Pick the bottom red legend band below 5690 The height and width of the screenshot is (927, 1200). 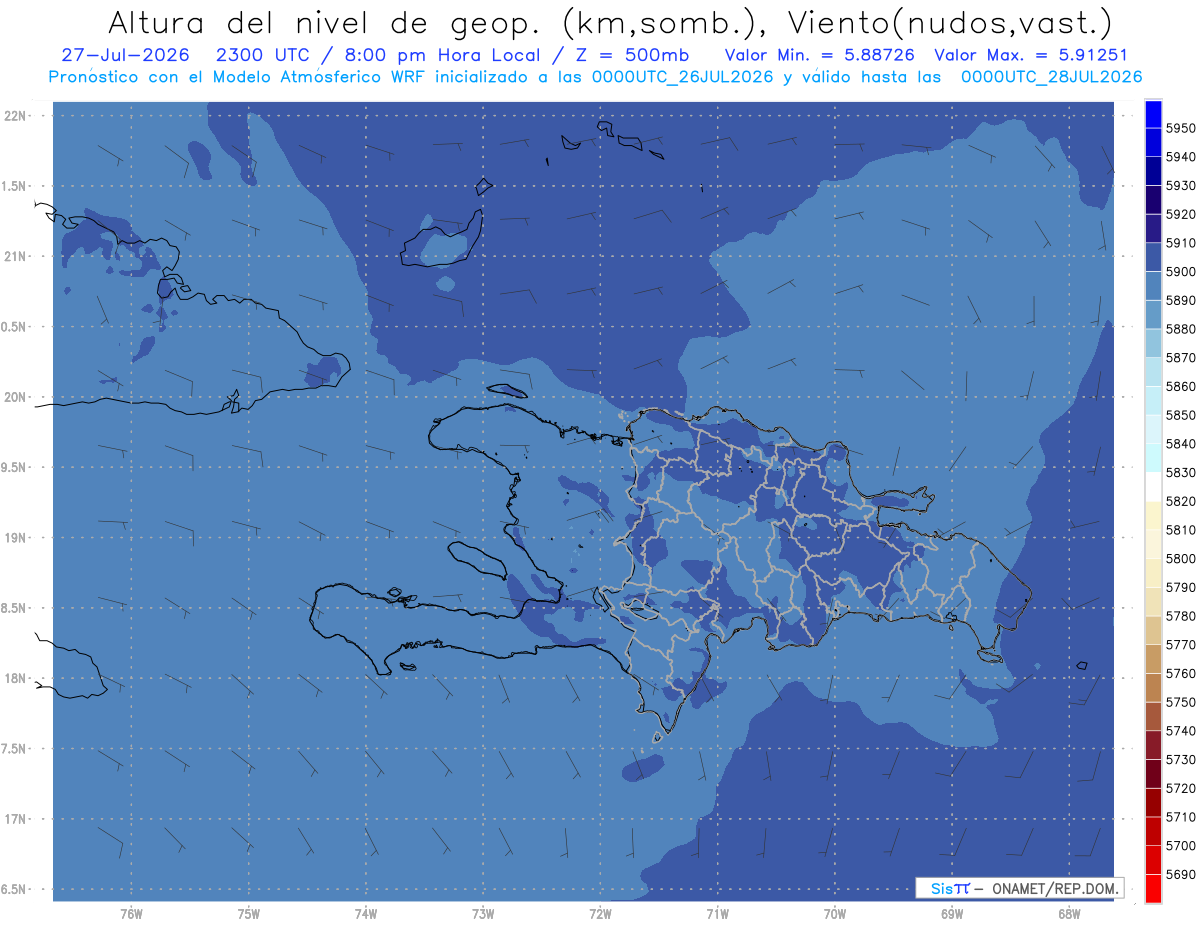coord(1153,888)
